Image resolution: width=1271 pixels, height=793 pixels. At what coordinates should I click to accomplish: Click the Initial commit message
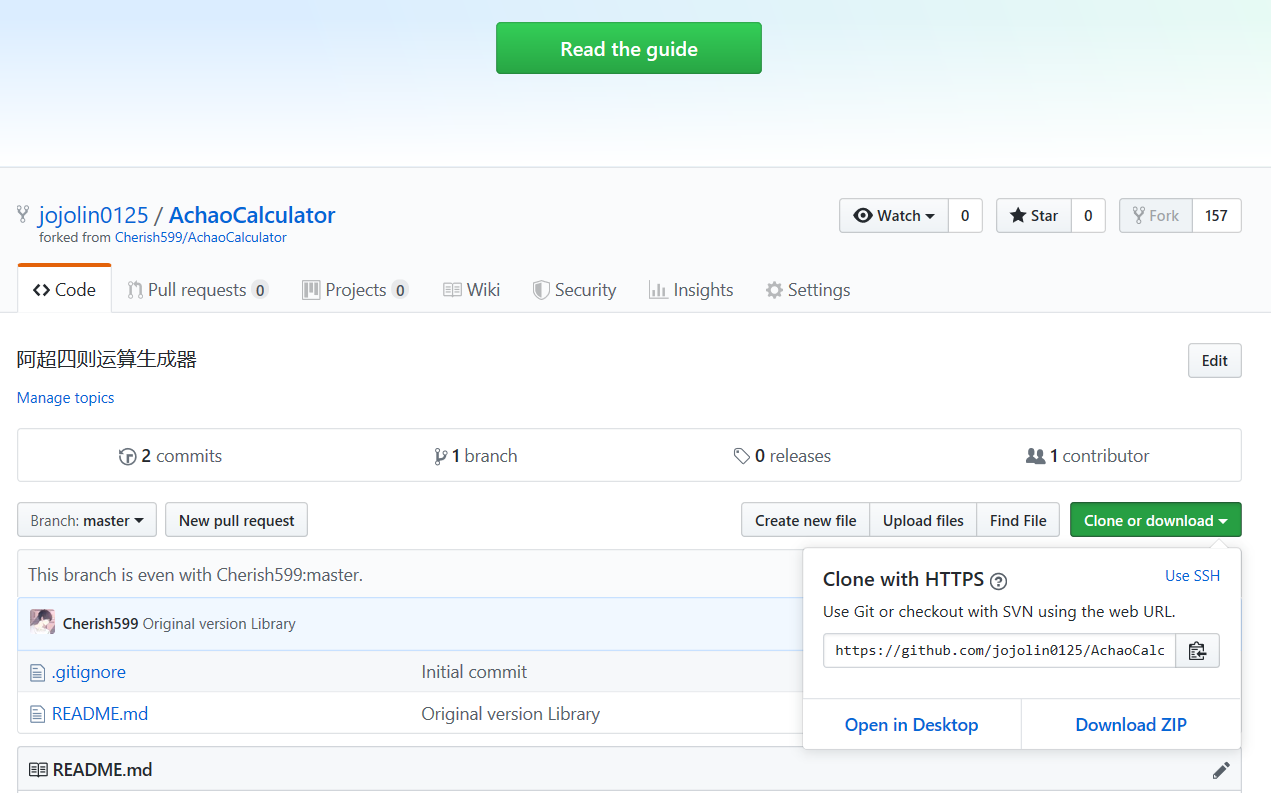pyautogui.click(x=474, y=672)
